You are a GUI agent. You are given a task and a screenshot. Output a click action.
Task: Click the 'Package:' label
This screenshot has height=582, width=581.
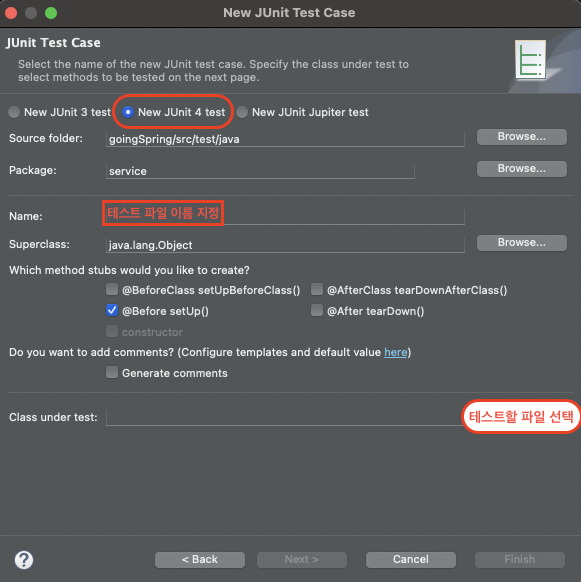[33, 170]
